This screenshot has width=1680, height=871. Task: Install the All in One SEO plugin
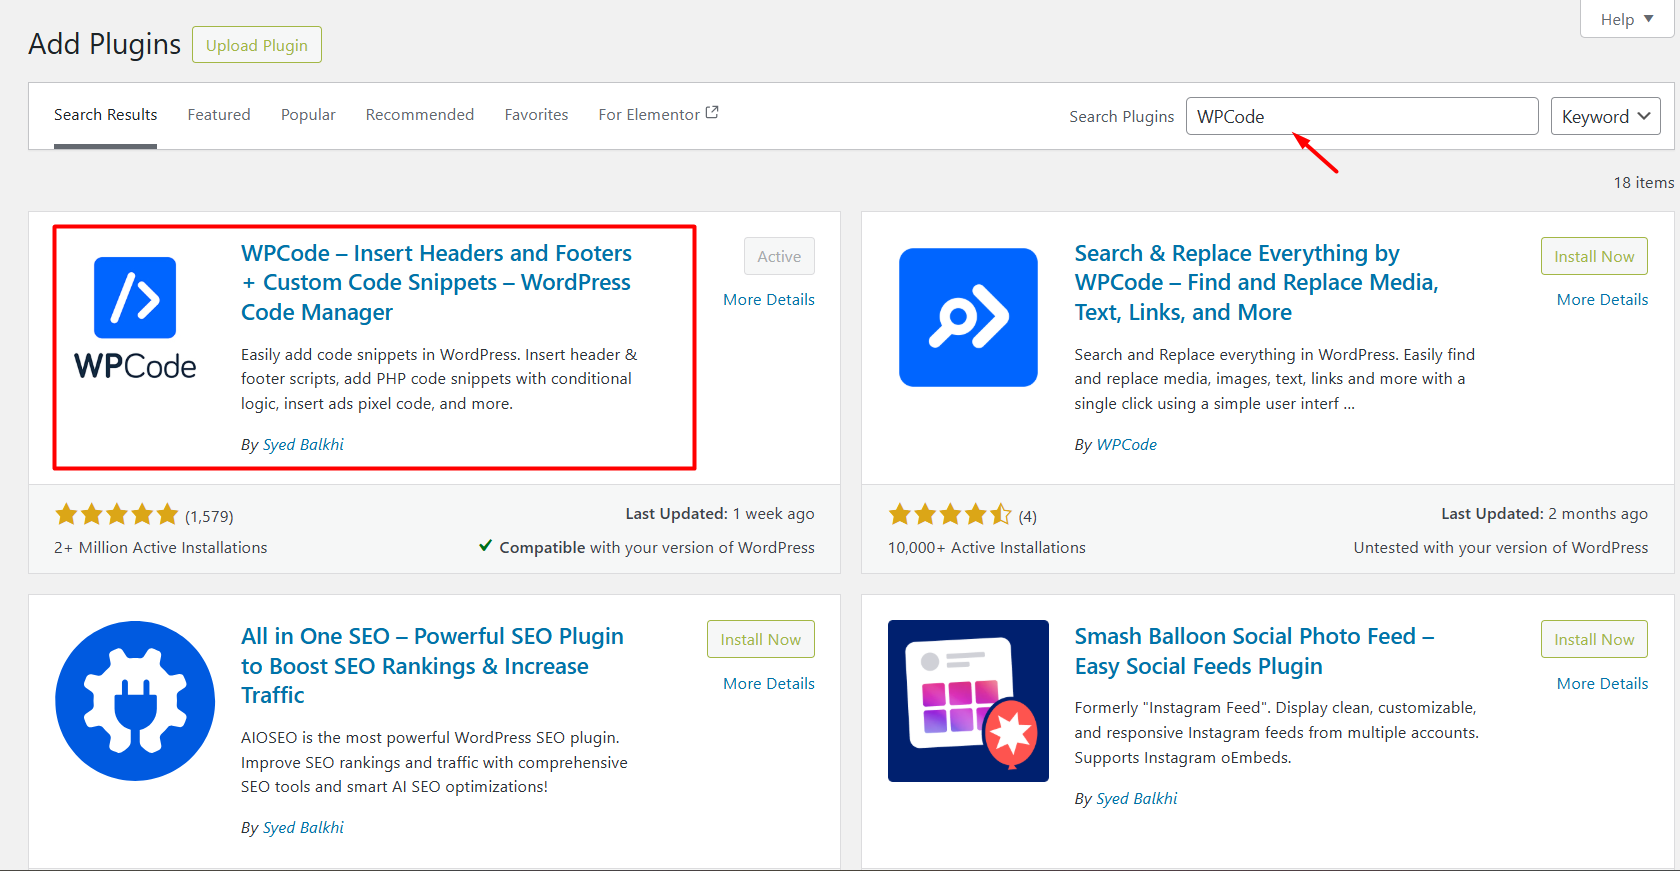761,639
